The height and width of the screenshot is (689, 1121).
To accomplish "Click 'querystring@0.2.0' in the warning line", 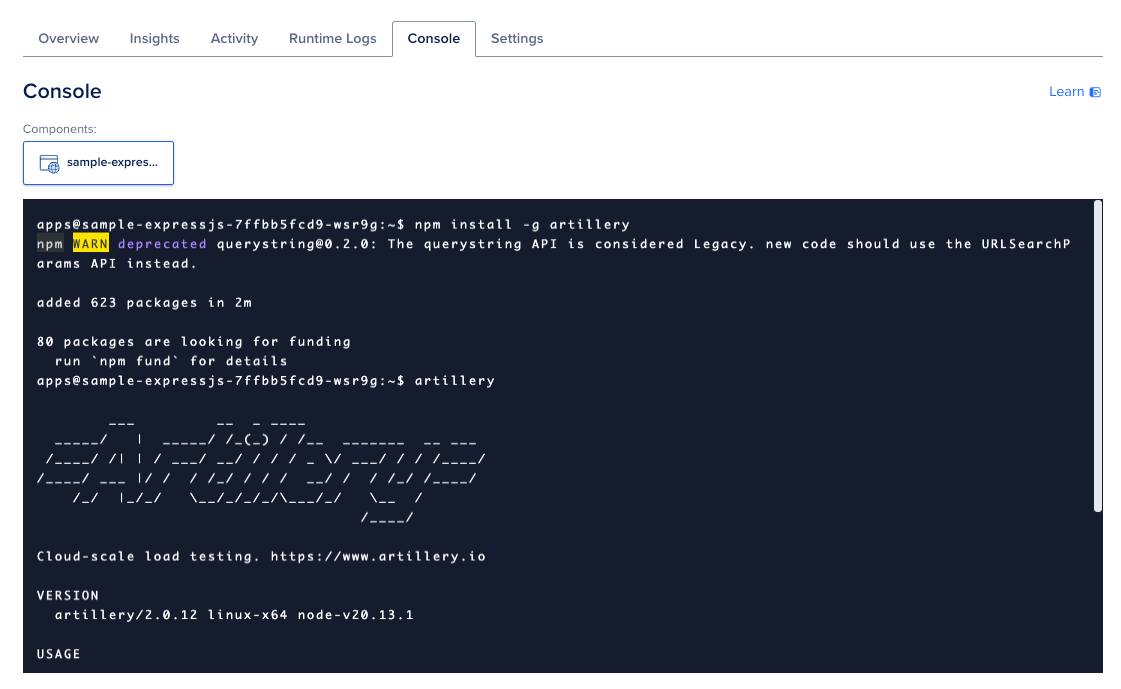I will (297, 244).
